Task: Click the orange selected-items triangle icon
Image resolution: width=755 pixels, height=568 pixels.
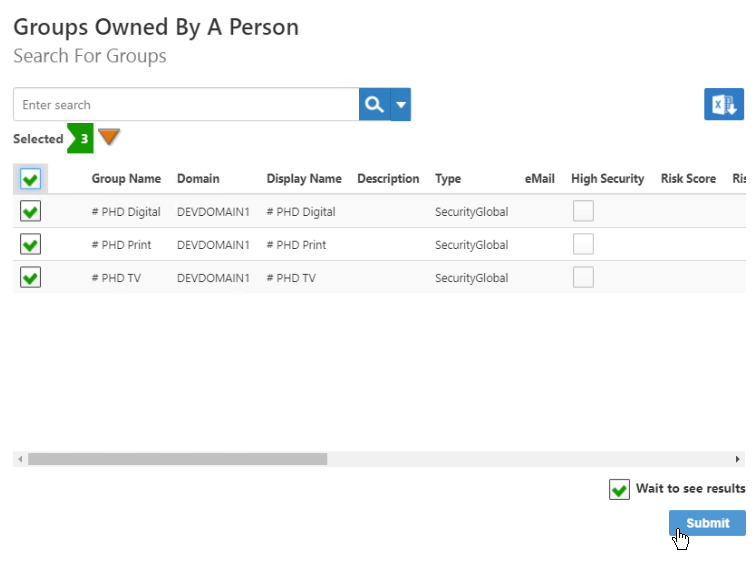Action: tap(109, 137)
